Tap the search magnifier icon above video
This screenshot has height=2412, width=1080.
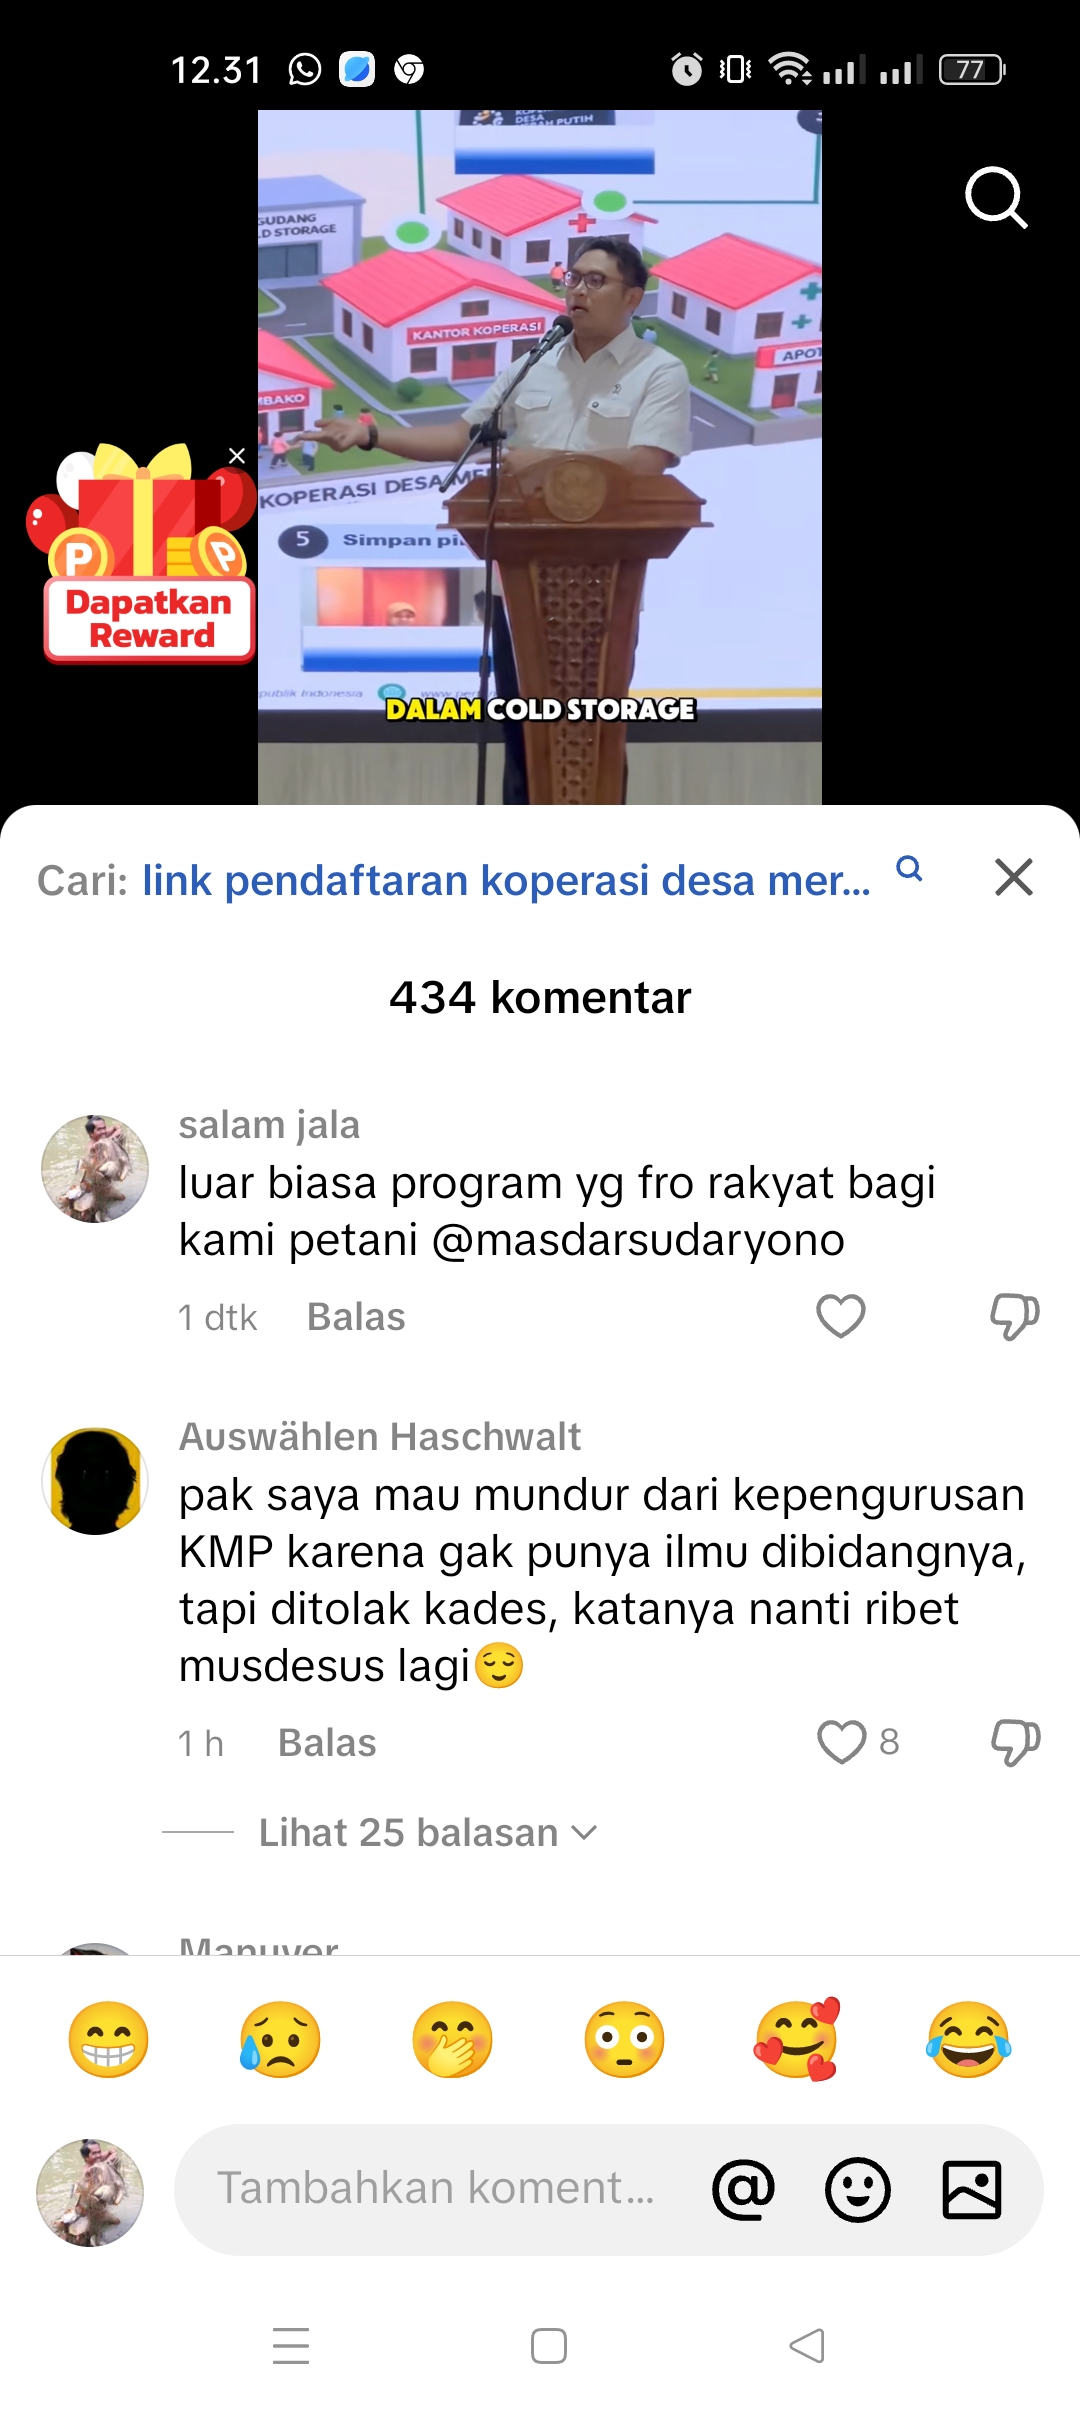click(996, 198)
